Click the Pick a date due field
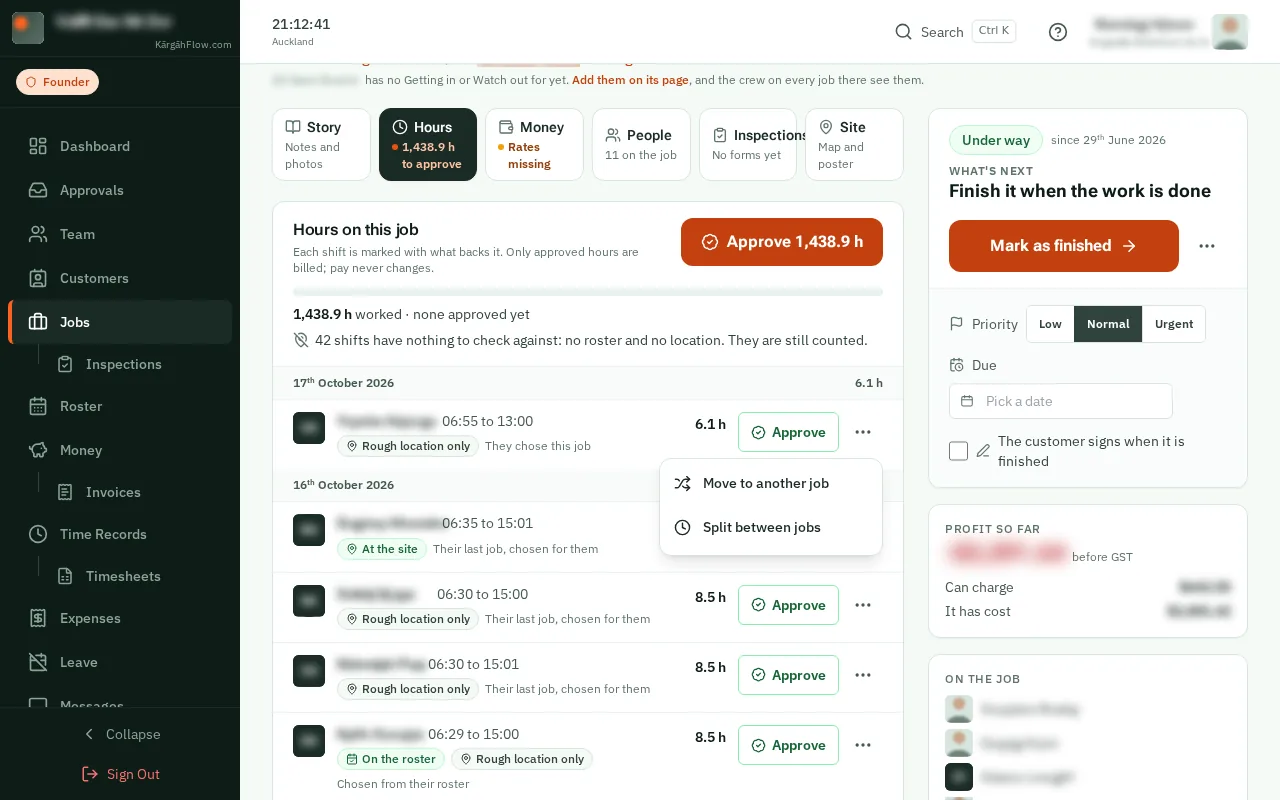The image size is (1280, 800). pos(1060,401)
